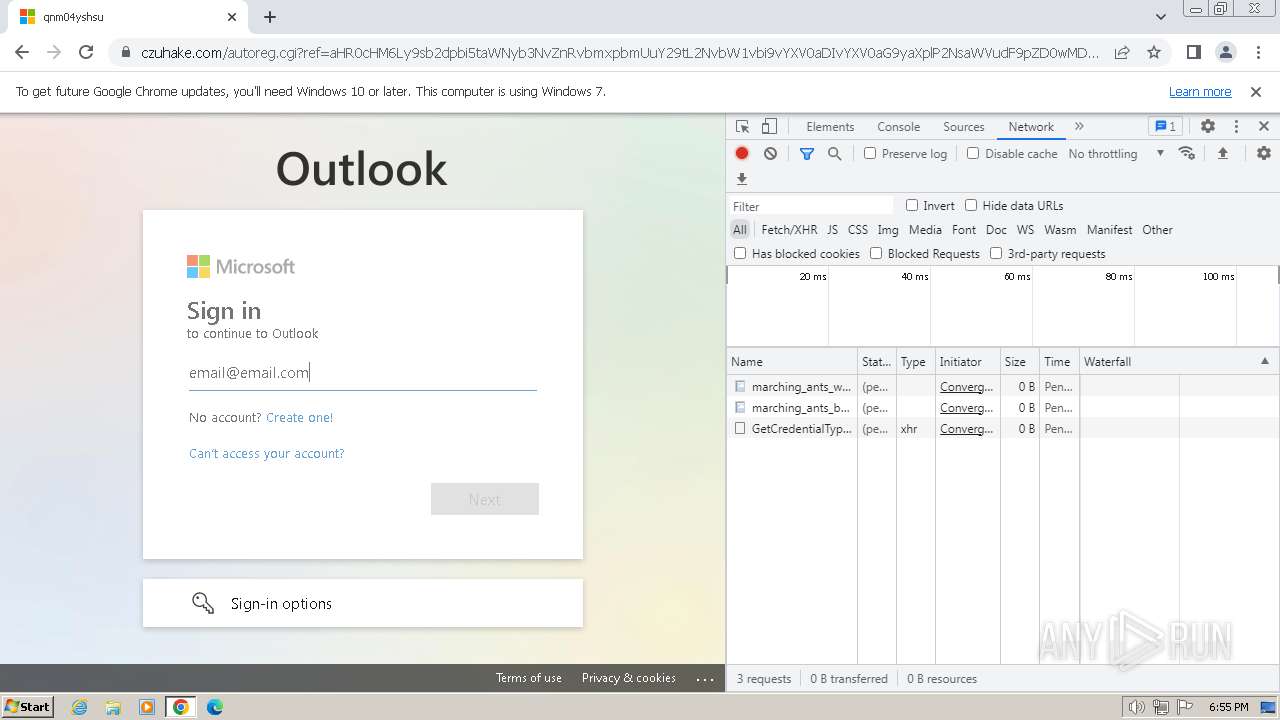Open the No throttling dropdown

[1116, 154]
